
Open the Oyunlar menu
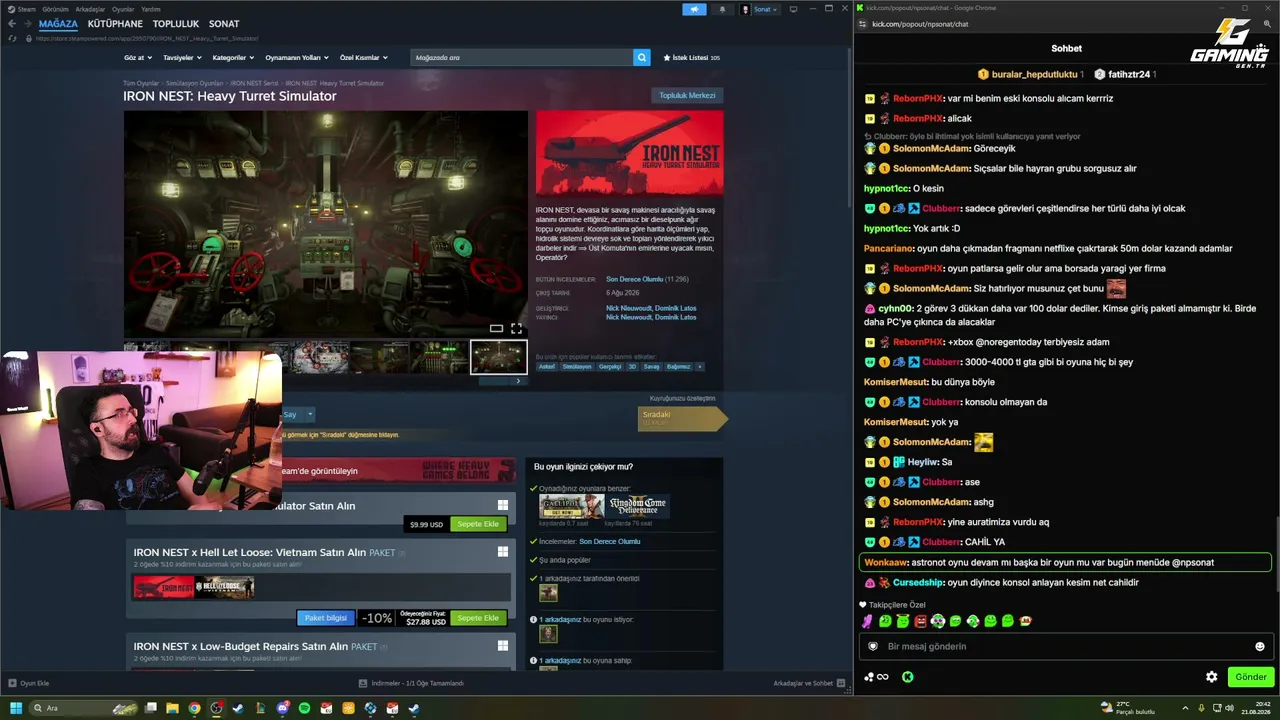[123, 9]
